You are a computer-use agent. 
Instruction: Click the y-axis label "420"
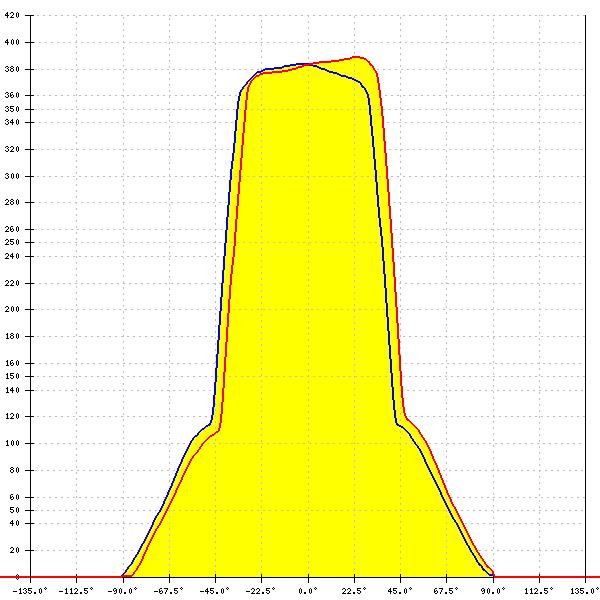point(11,15)
